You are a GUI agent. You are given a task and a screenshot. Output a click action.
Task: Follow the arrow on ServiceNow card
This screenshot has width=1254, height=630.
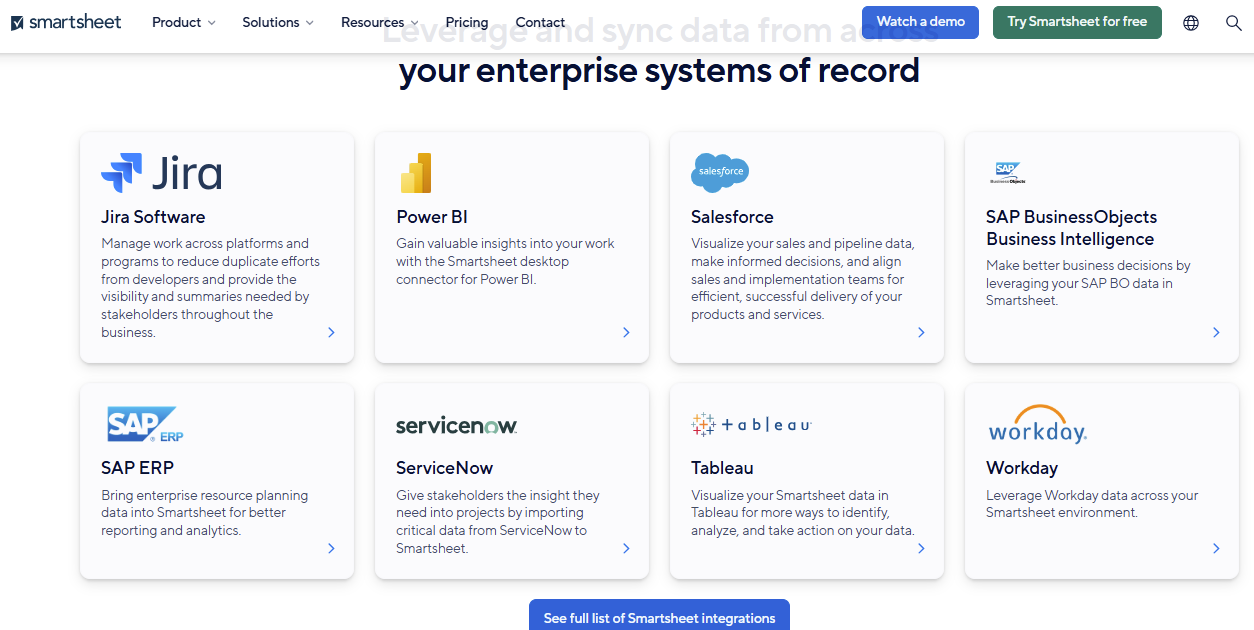(x=627, y=548)
